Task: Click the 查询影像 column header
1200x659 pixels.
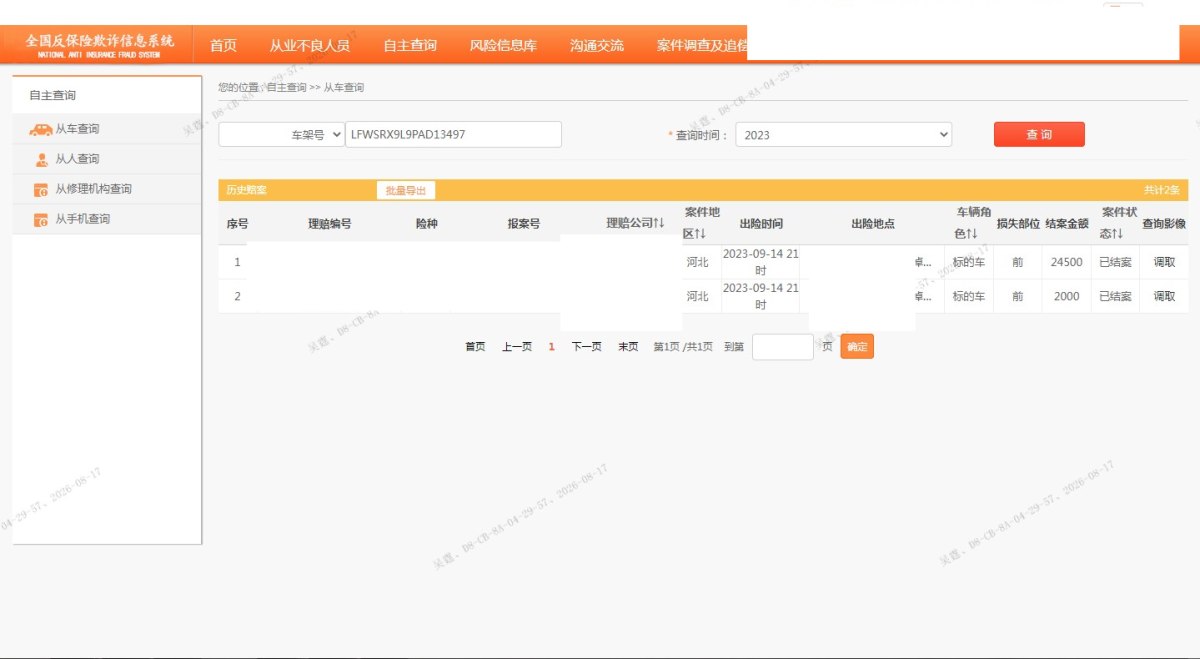Action: pyautogui.click(x=1164, y=224)
